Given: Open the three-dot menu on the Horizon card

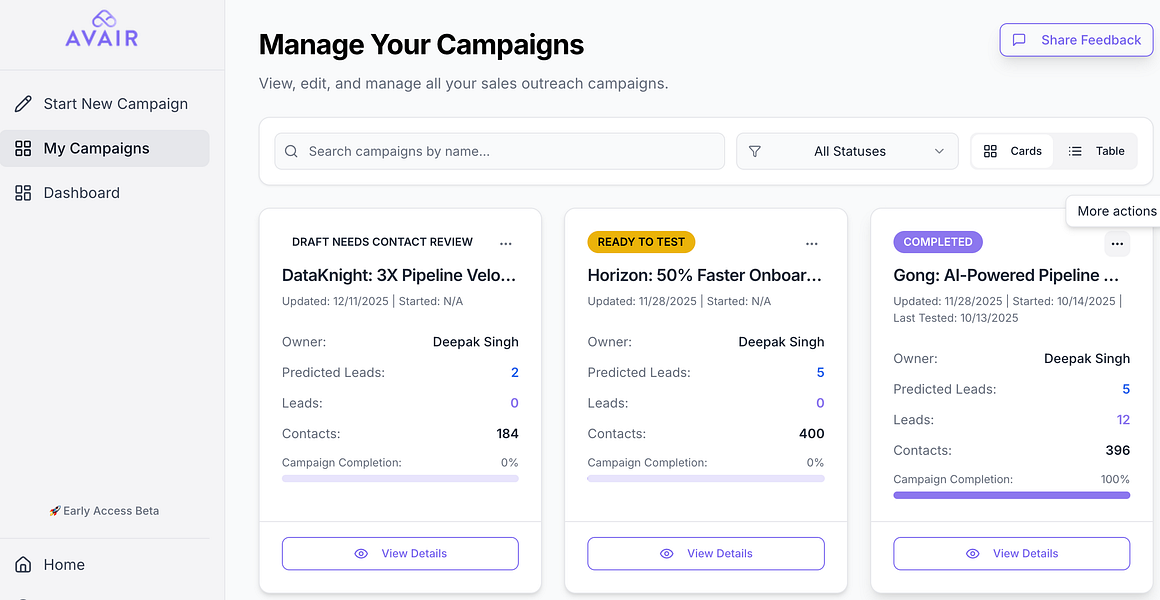Looking at the screenshot, I should (812, 243).
